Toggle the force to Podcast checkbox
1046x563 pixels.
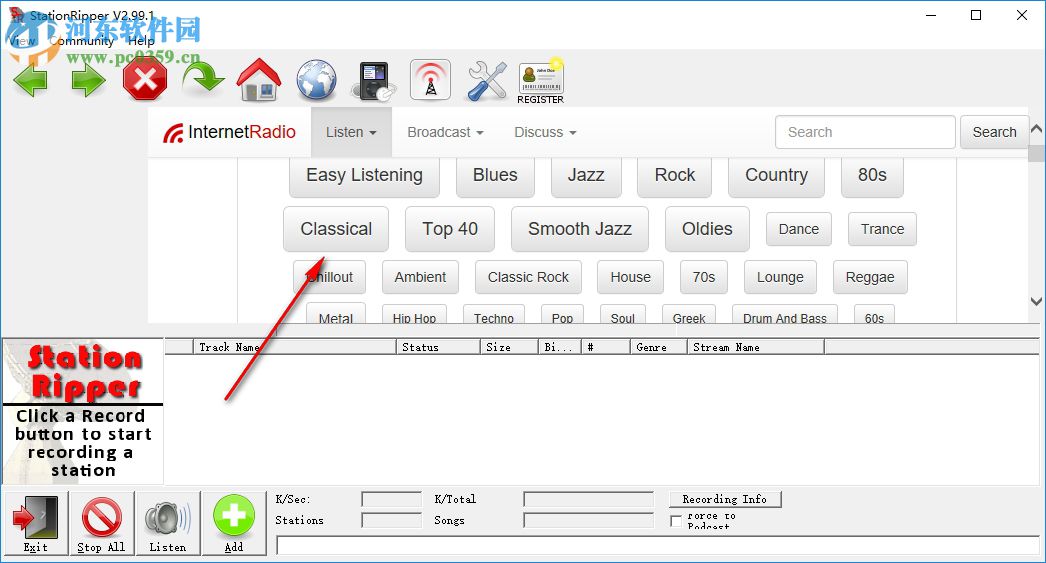(x=676, y=521)
